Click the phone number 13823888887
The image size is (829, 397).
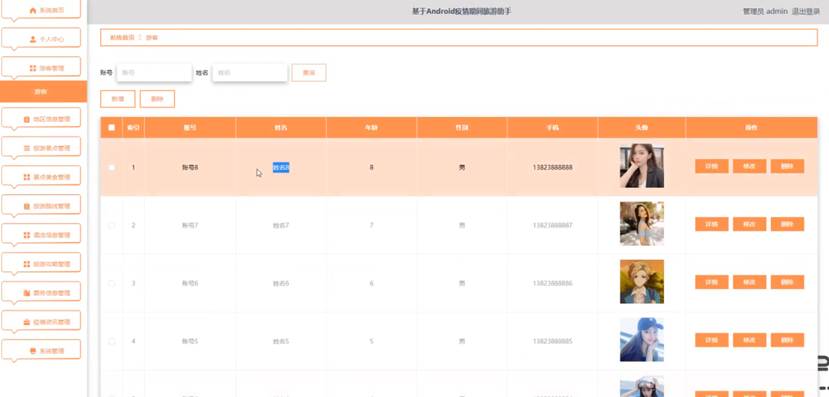(x=552, y=225)
